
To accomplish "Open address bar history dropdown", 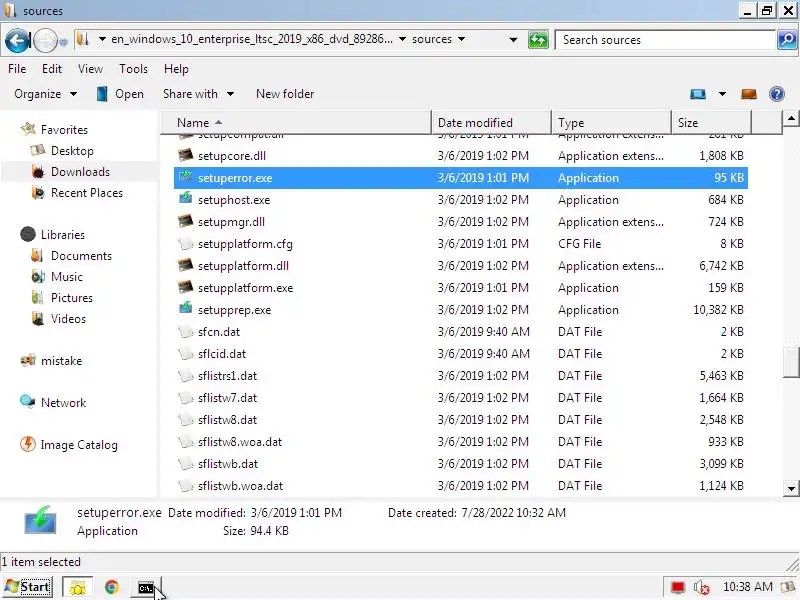I will click(x=513, y=39).
